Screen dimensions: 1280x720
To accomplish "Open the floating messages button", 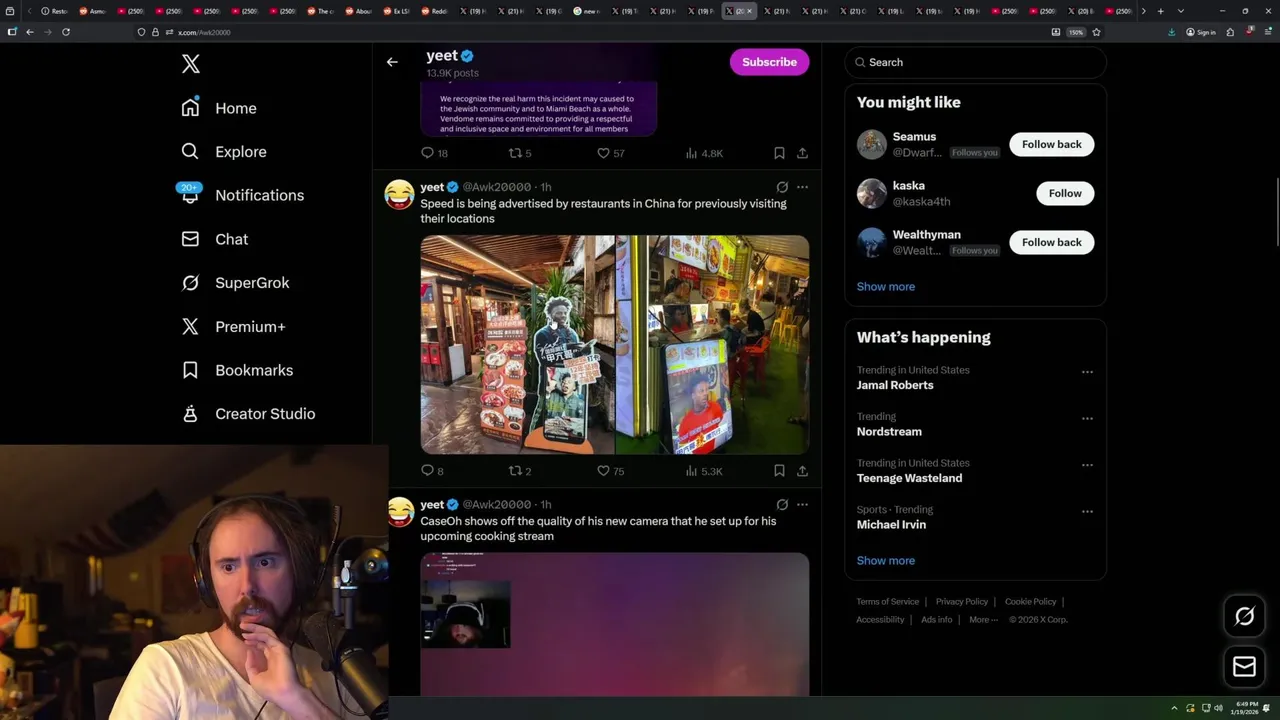I will coord(1244,667).
